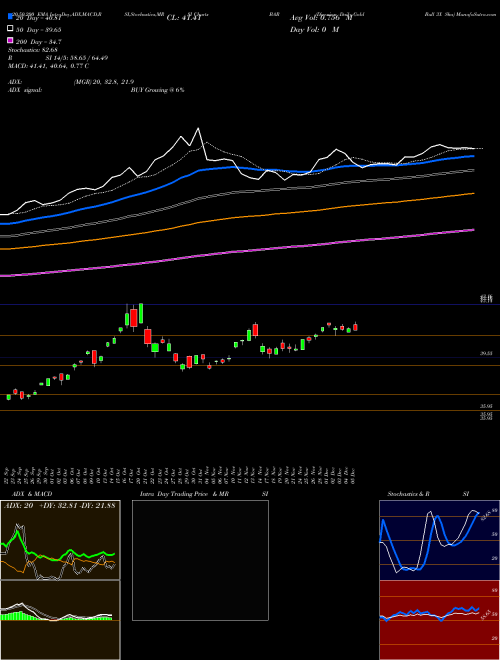
Task: Select the '200 Day = 34.7' legend text
Action: click(x=38, y=41)
